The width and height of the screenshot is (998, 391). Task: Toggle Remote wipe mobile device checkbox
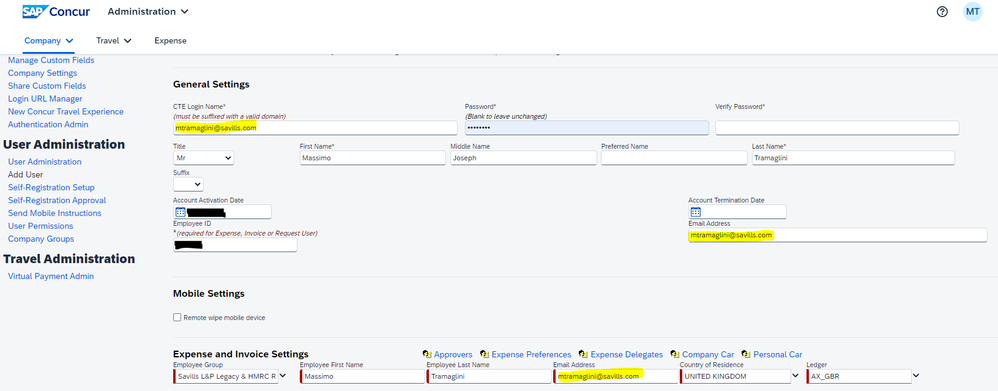177,317
